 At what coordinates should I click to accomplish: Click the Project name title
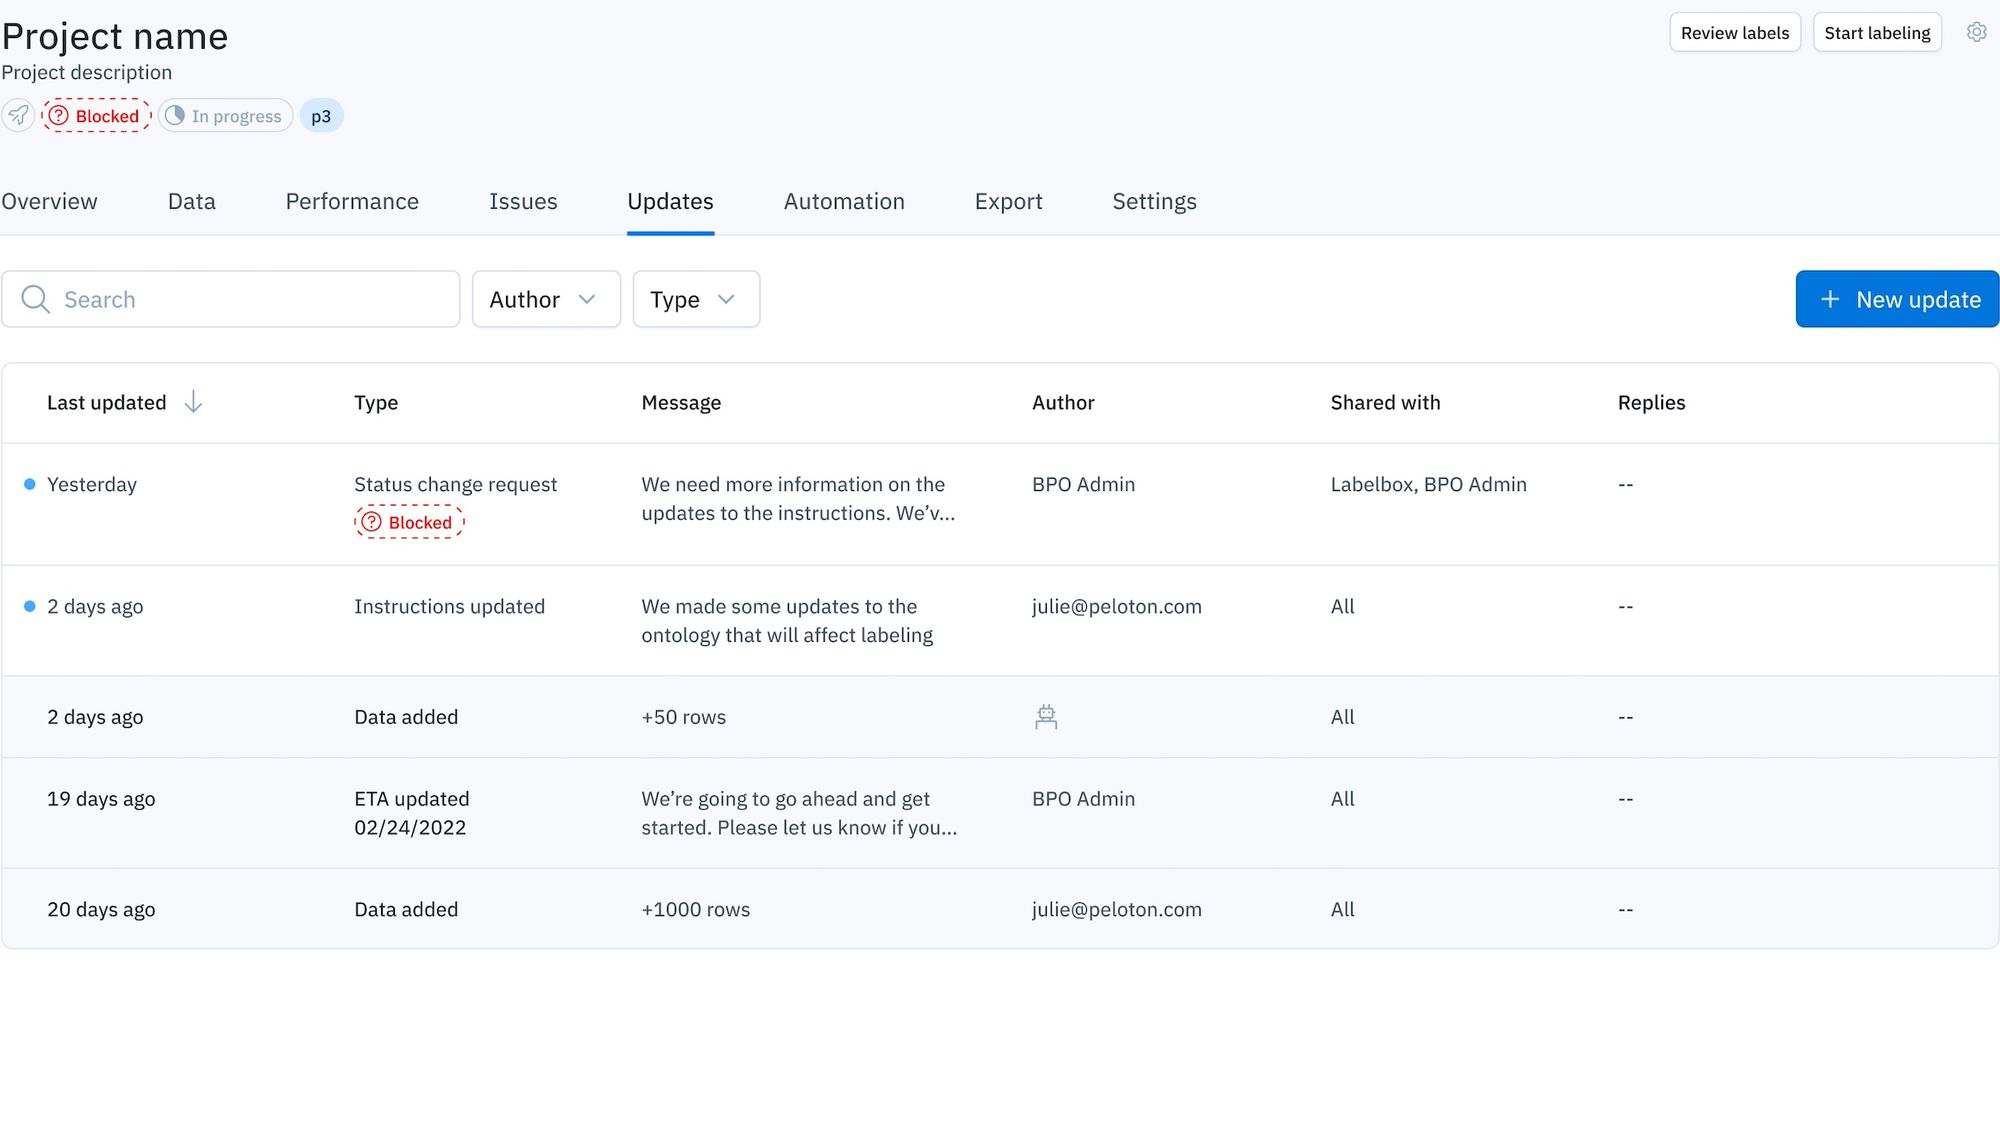[115, 36]
